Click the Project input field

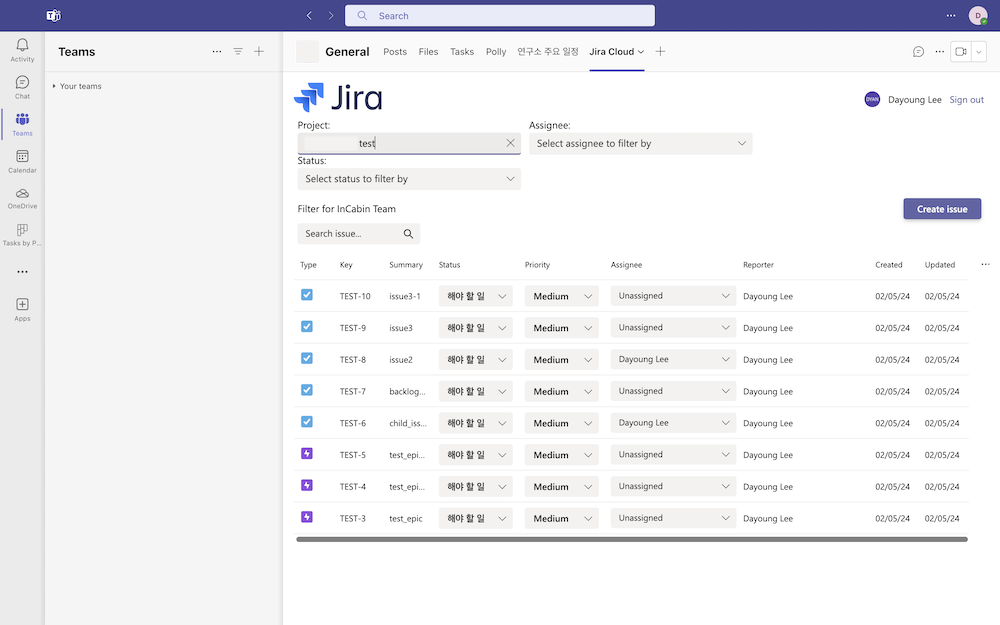point(409,143)
